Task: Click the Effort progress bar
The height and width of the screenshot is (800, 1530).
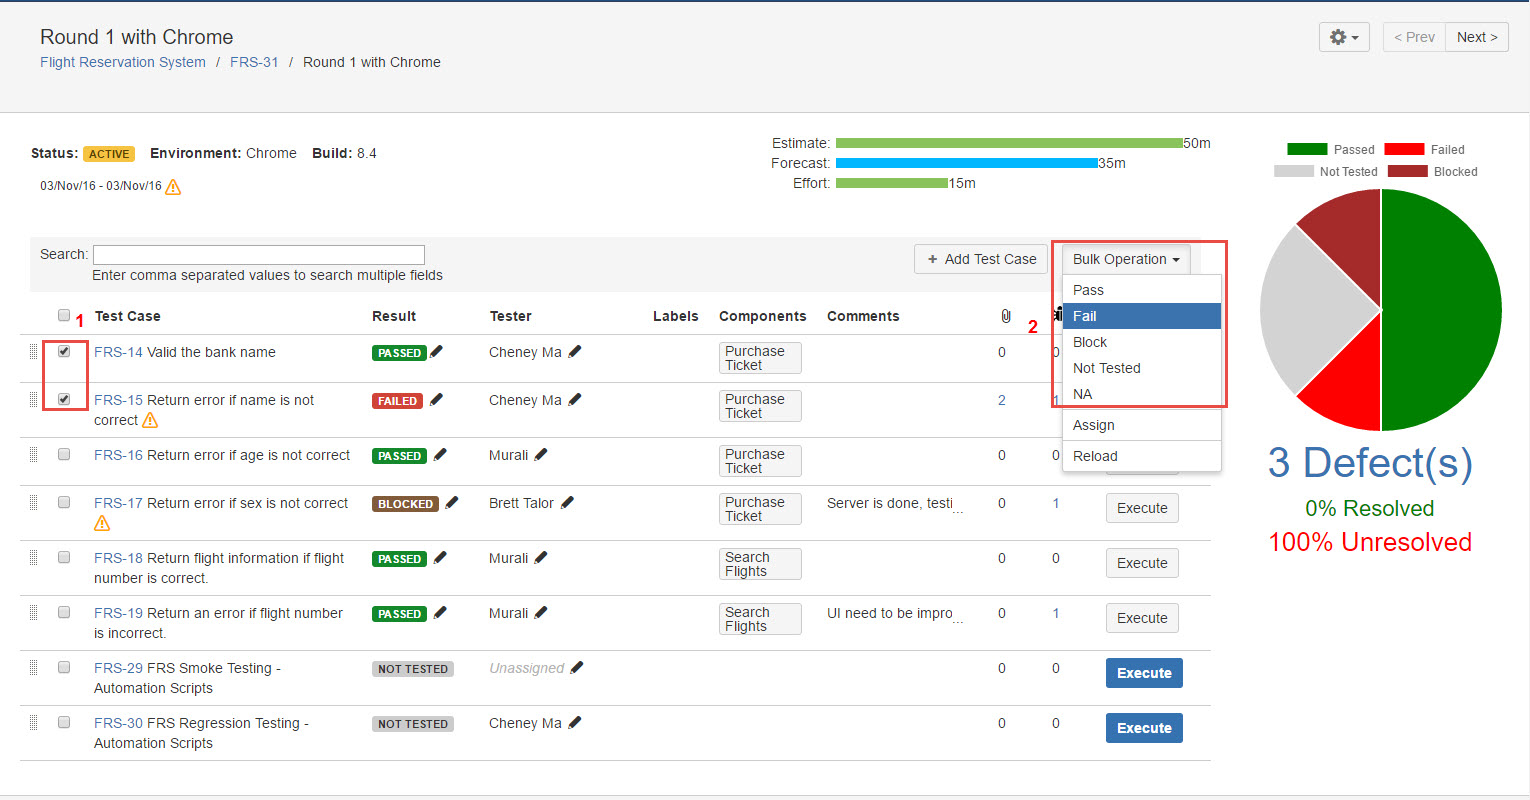Action: (892, 183)
